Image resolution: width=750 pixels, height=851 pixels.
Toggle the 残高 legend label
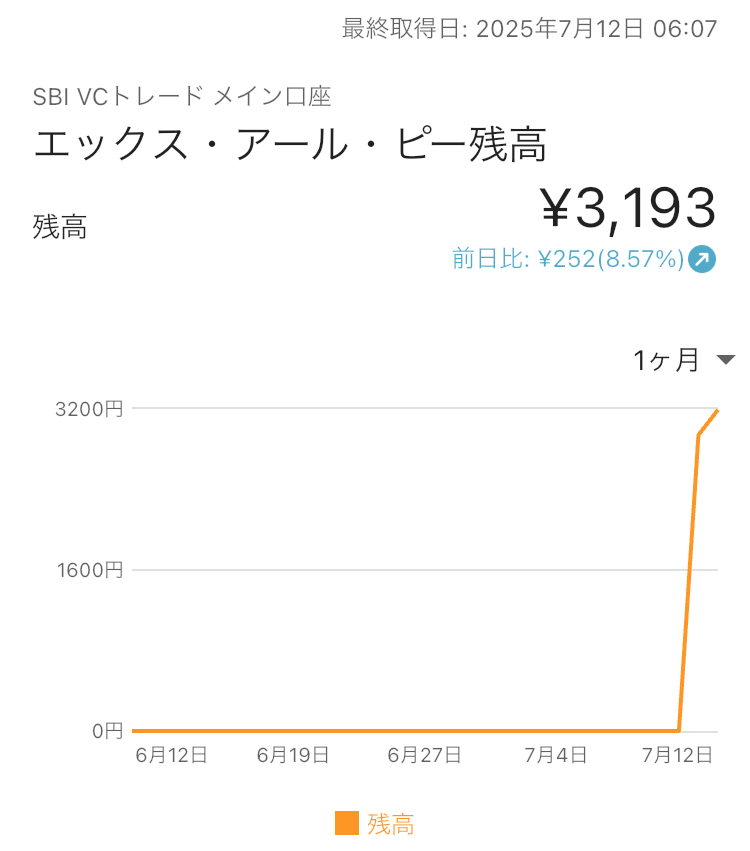coord(391,824)
